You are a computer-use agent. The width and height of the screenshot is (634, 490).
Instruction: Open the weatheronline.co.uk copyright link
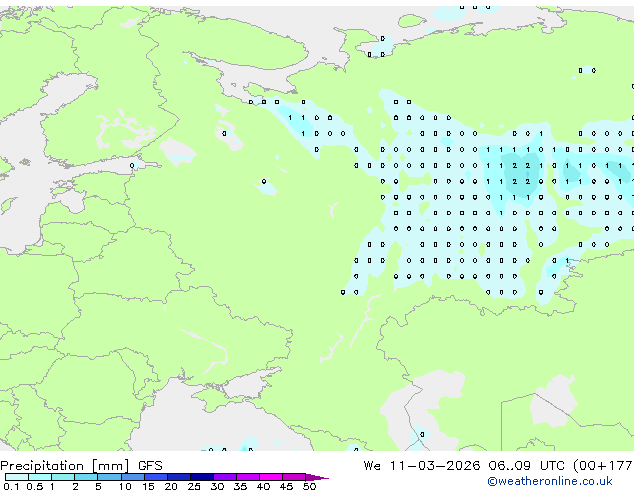tap(550, 481)
